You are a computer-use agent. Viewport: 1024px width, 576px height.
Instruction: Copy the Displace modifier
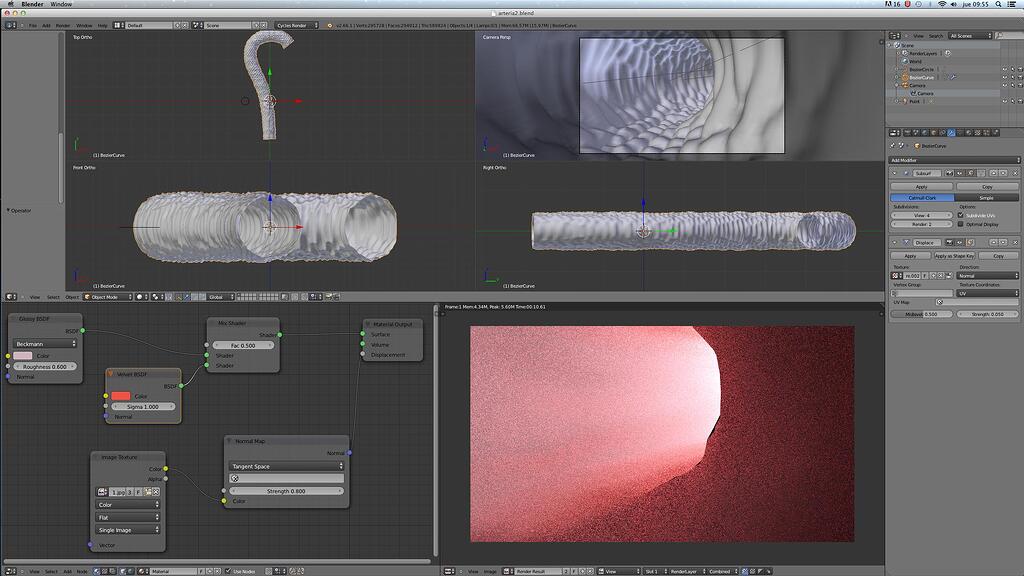998,256
